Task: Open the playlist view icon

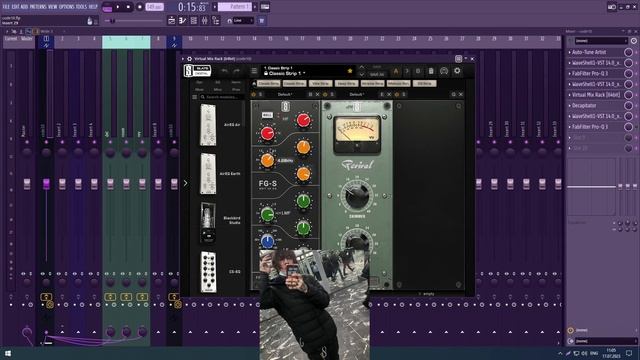Action: (171, 20)
